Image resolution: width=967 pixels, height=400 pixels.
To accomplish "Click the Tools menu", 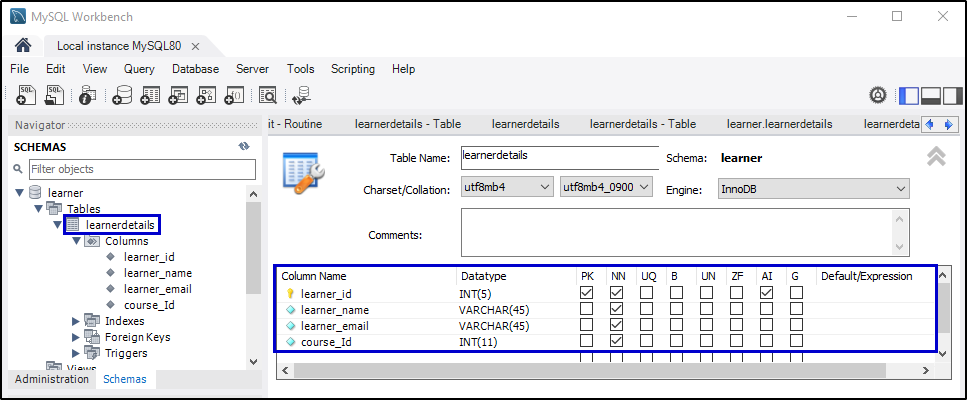I will [x=300, y=69].
